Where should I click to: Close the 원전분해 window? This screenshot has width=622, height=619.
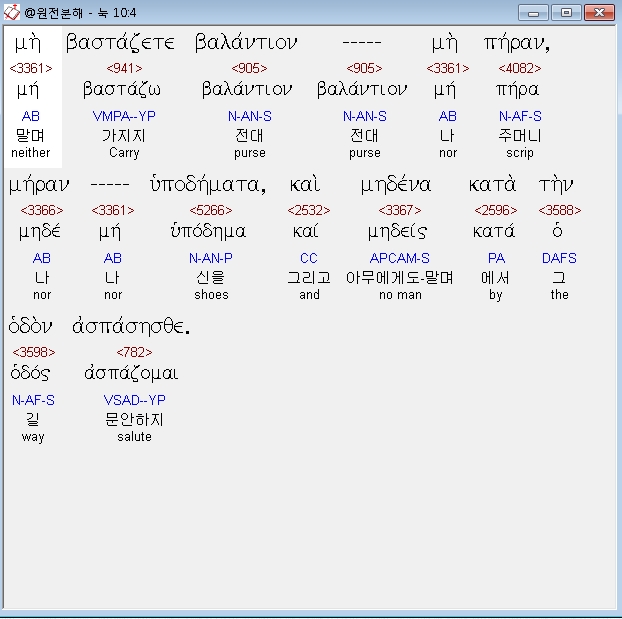(599, 13)
